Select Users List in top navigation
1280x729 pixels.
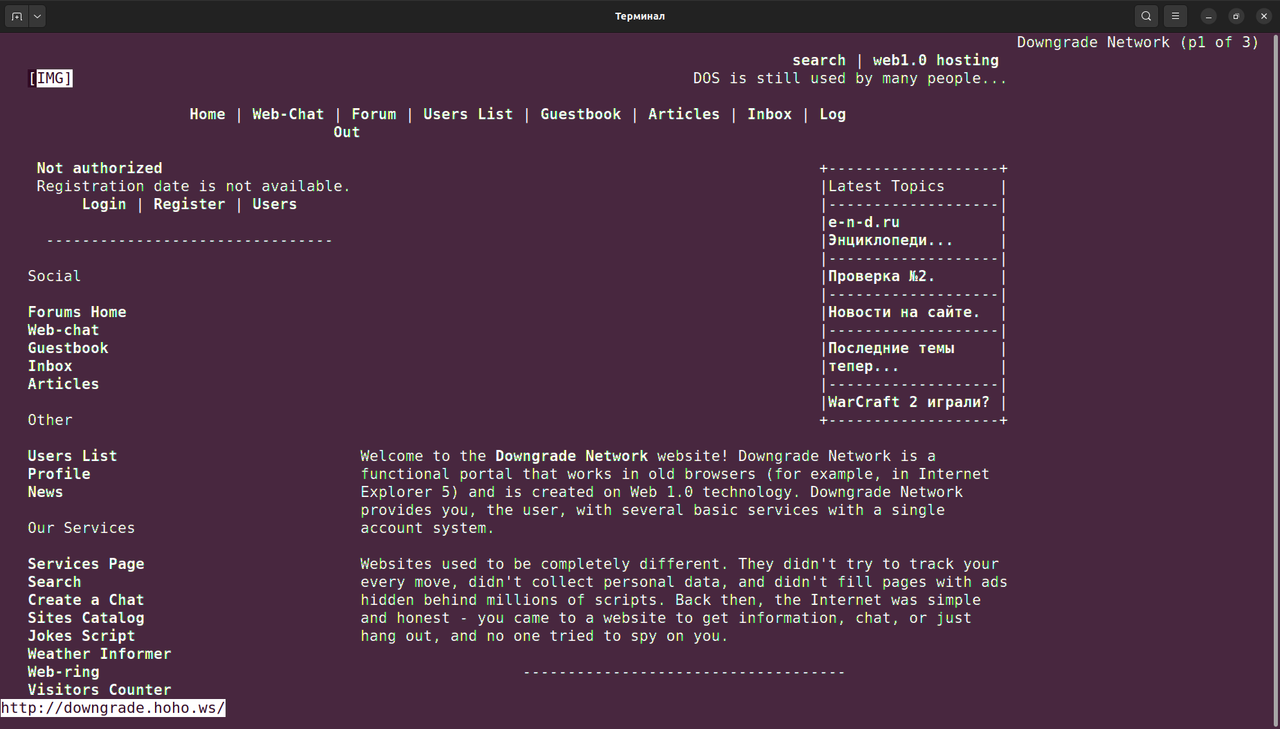point(468,114)
